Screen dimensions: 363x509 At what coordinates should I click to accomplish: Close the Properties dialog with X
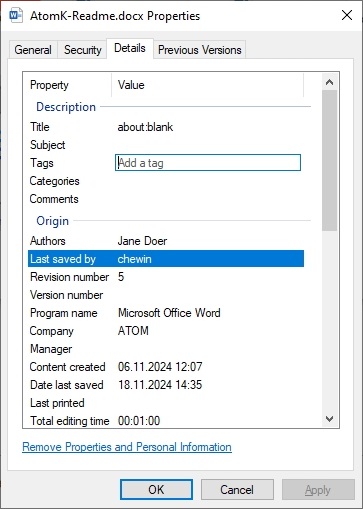347,15
